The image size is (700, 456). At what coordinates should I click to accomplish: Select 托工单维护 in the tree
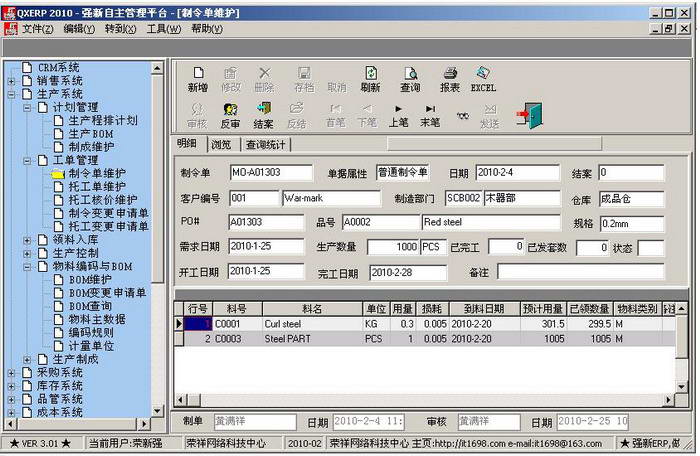97,187
